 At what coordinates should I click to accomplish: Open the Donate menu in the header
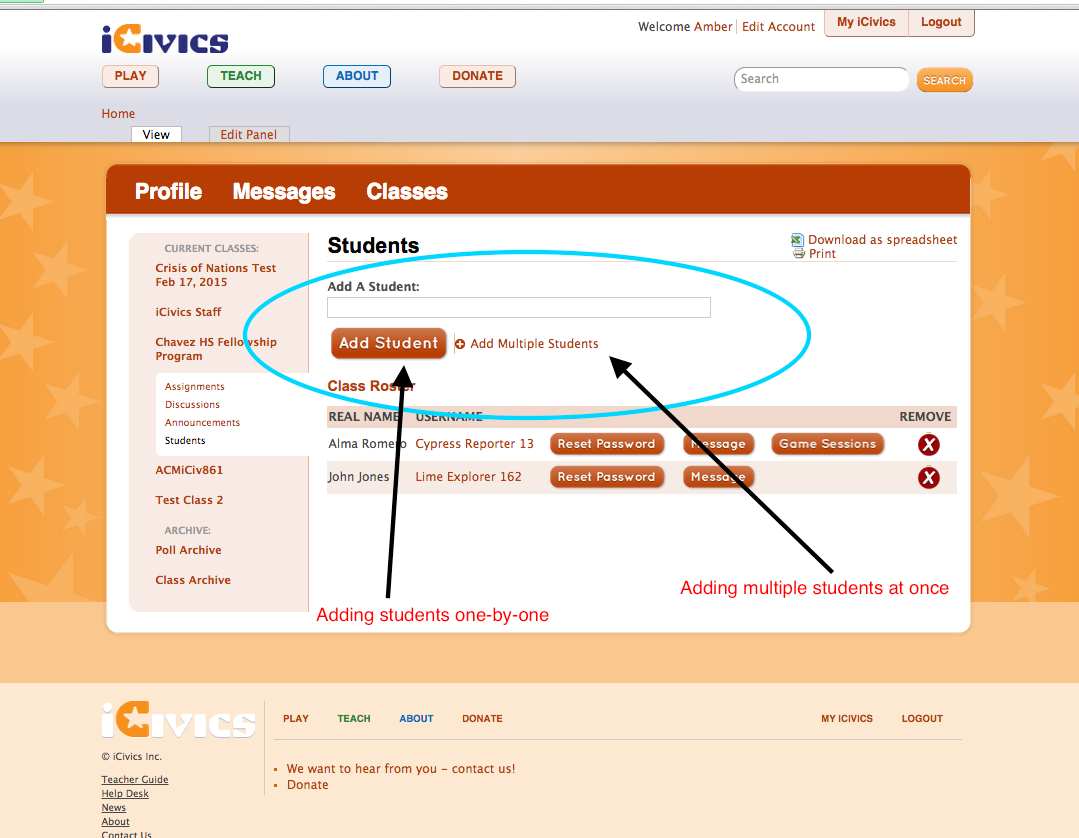click(x=478, y=76)
